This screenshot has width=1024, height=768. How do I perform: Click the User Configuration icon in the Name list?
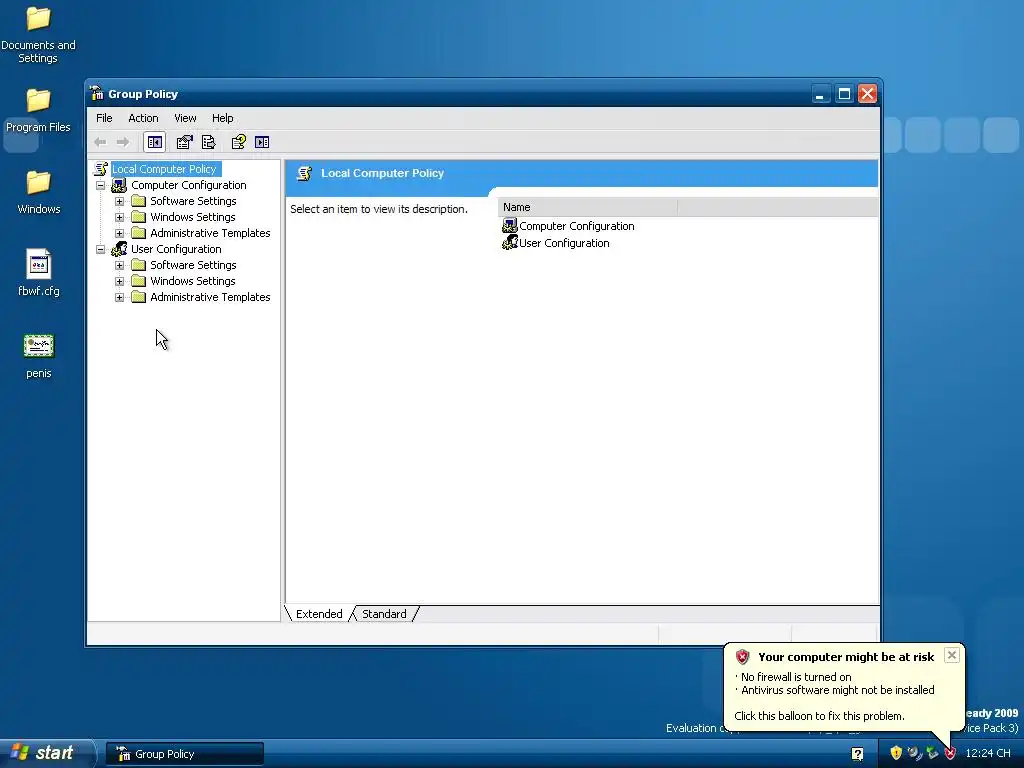pyautogui.click(x=509, y=243)
